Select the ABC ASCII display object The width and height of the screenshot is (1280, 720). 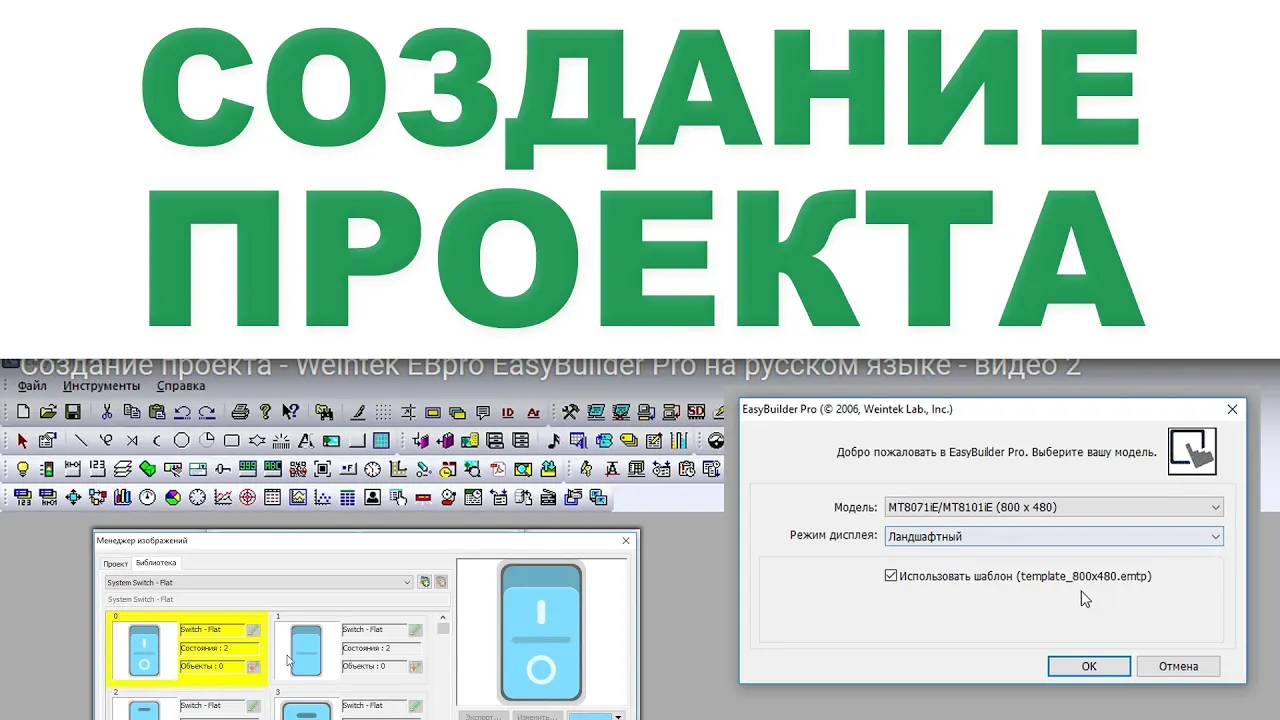pyautogui.click(x=272, y=468)
